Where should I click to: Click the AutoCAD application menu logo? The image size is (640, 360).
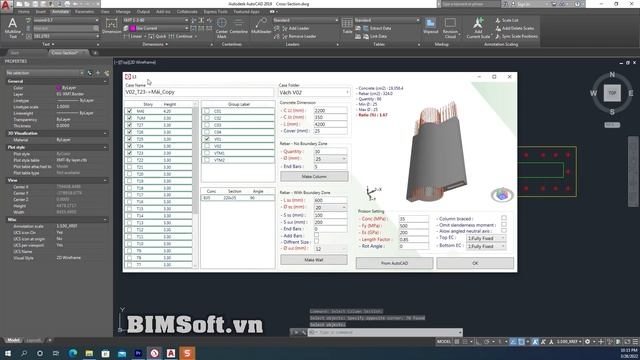pyautogui.click(x=6, y=6)
